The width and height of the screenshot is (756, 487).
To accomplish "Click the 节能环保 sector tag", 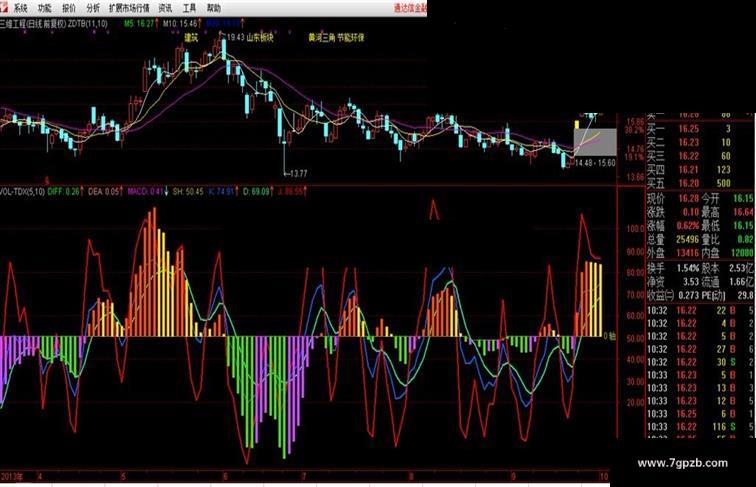I will point(351,38).
